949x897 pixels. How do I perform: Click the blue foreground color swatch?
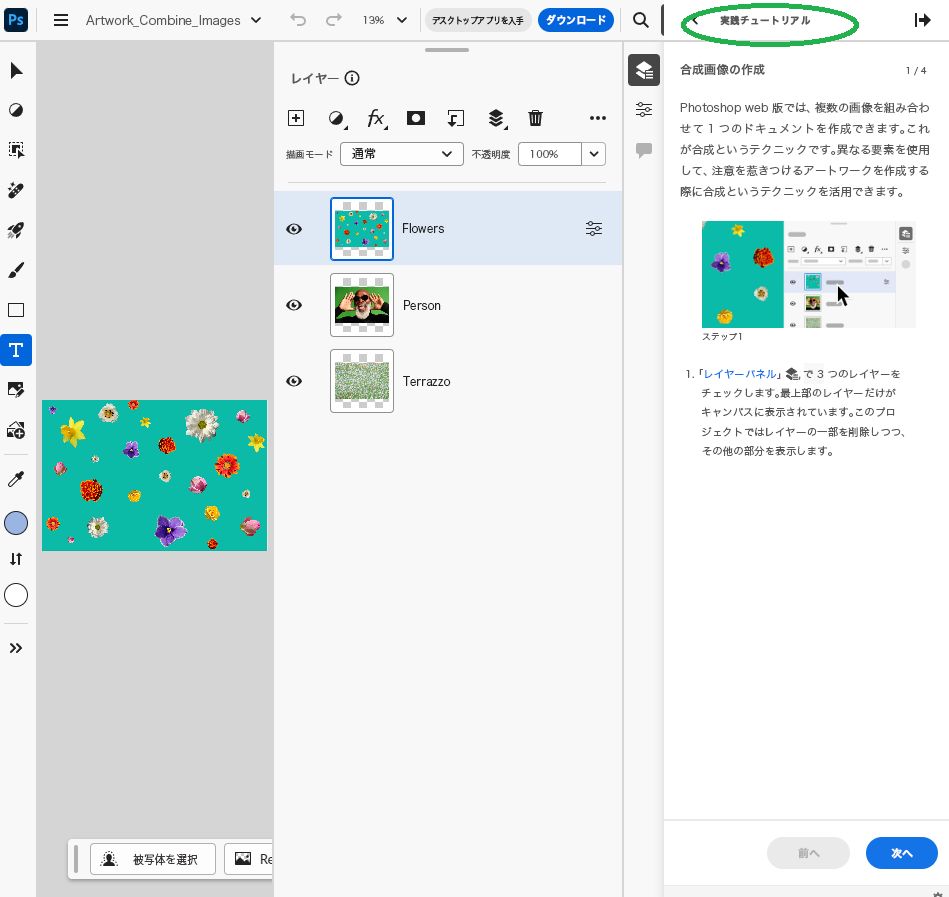click(x=16, y=523)
